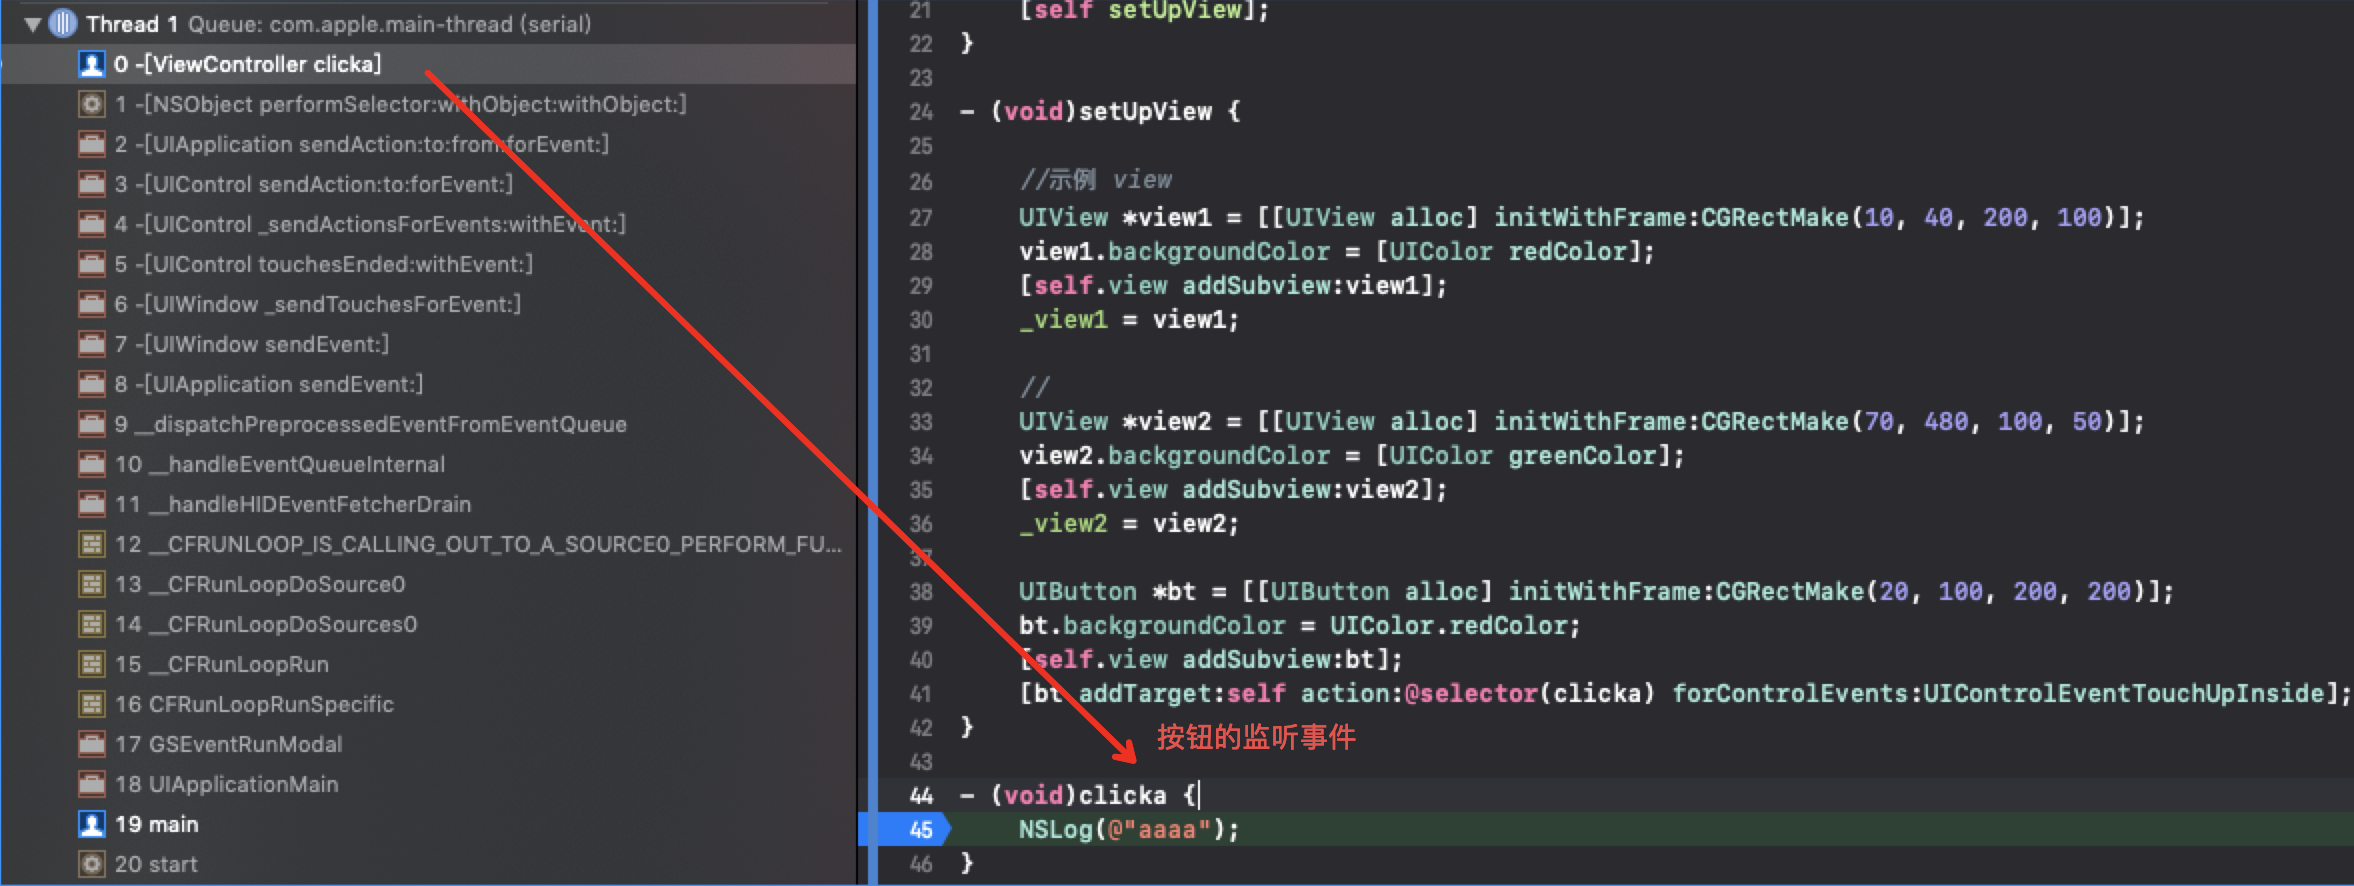Viewport: 2354px width, 886px height.
Task: Click the [self setUpView]; call line
Action: pos(1144,10)
